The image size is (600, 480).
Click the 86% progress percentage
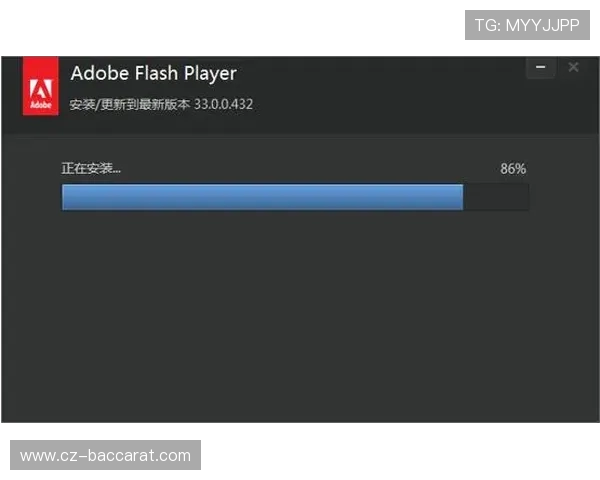(x=513, y=169)
